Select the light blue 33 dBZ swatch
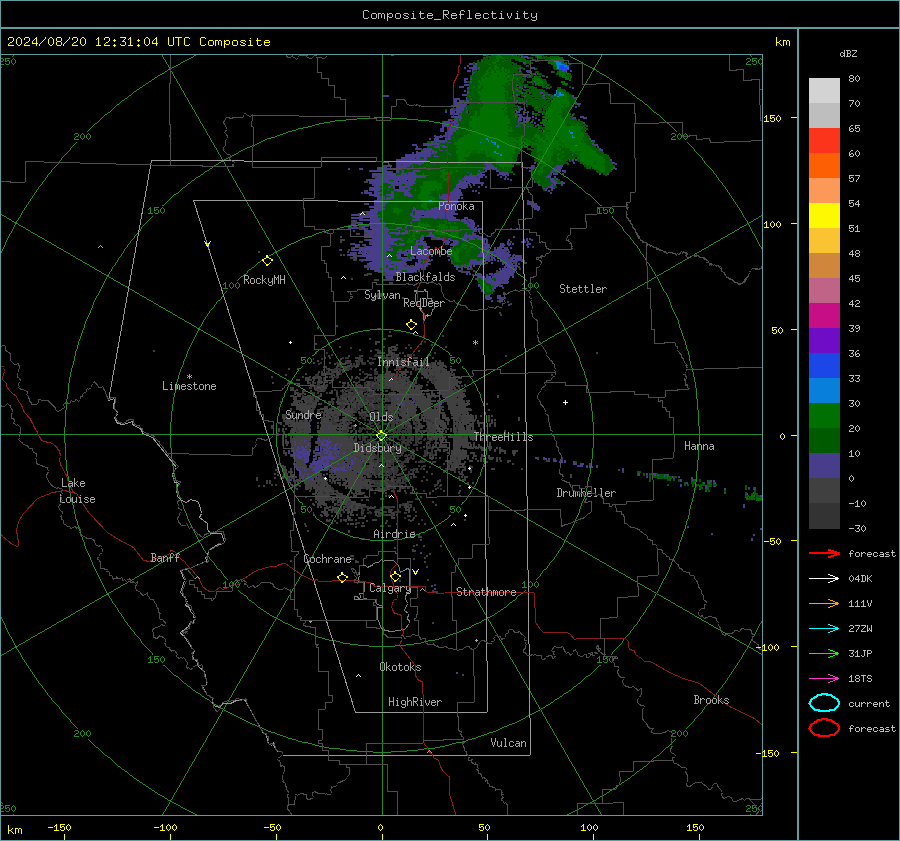 pos(824,390)
